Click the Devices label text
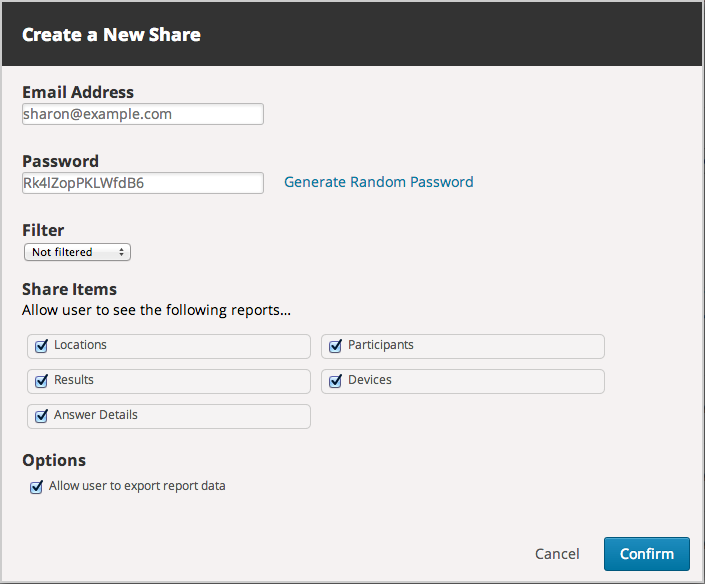This screenshot has width=705, height=584. pos(369,380)
